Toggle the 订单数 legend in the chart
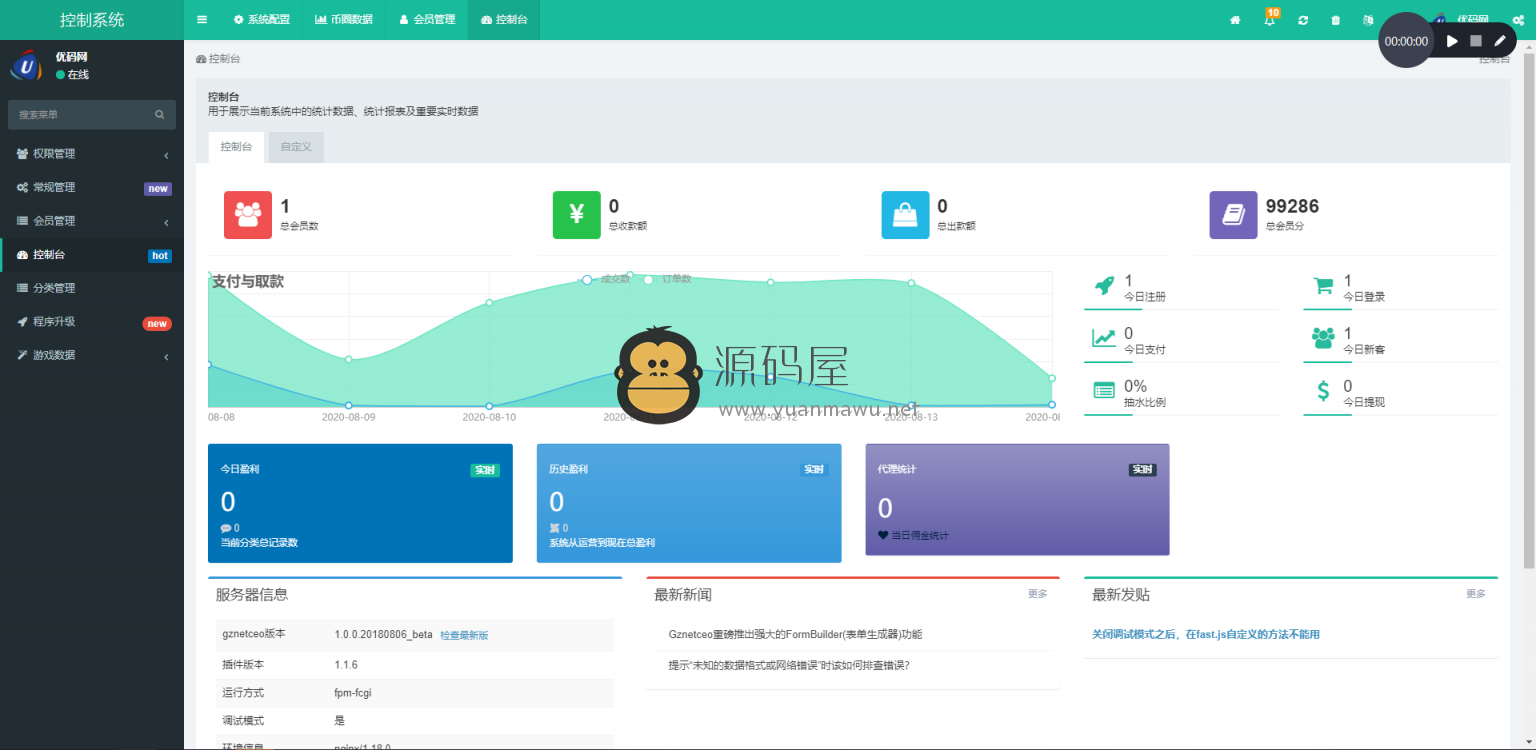Viewport: 1536px width, 750px height. (668, 279)
